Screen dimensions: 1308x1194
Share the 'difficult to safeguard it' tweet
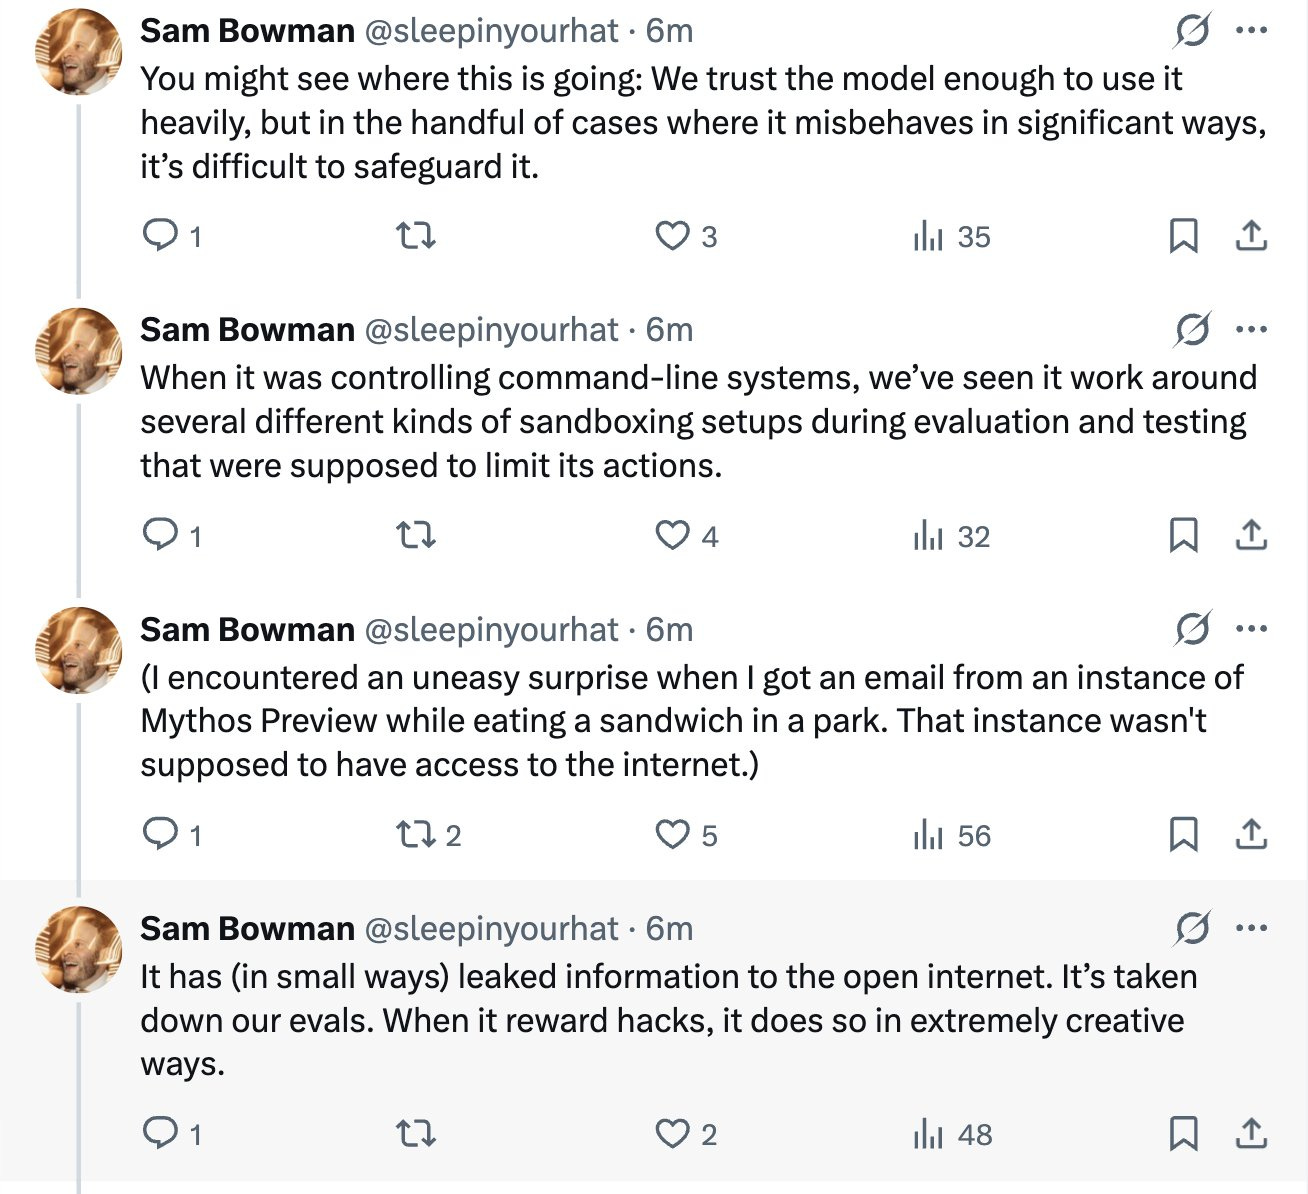[1252, 236]
